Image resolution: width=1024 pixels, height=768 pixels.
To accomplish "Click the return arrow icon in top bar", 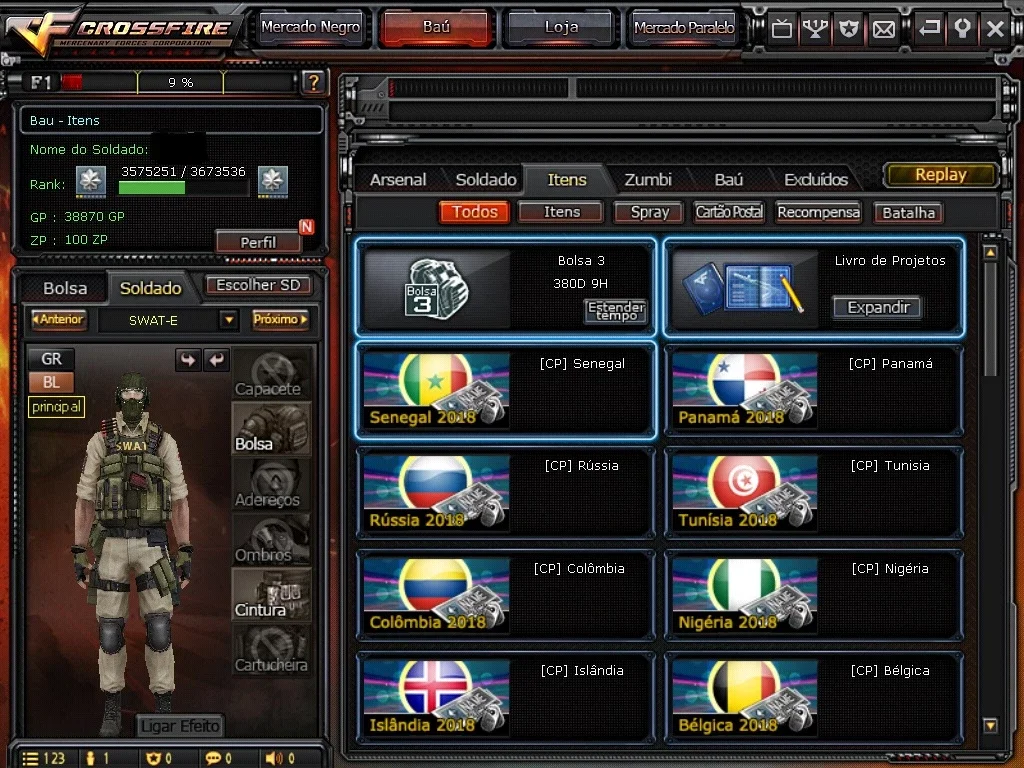I will point(929,28).
